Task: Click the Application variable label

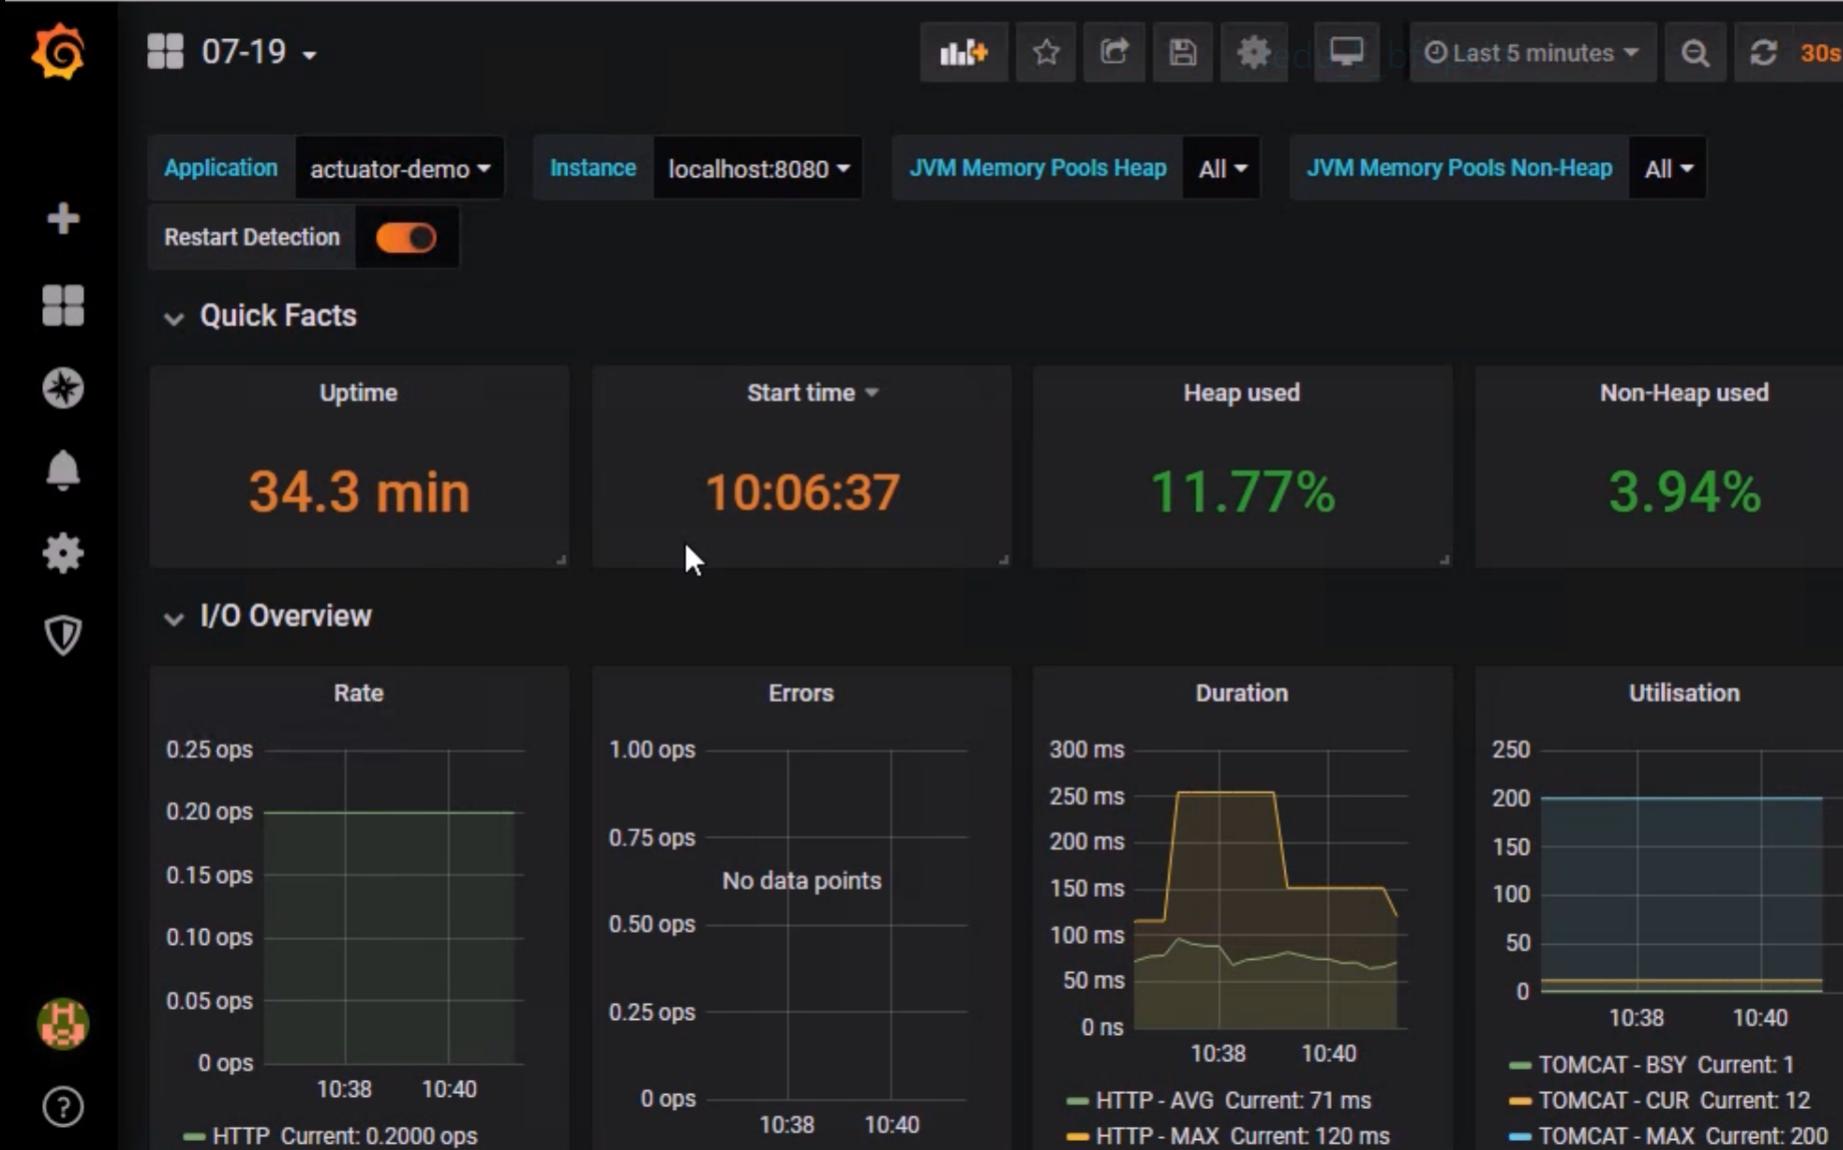Action: coord(221,168)
